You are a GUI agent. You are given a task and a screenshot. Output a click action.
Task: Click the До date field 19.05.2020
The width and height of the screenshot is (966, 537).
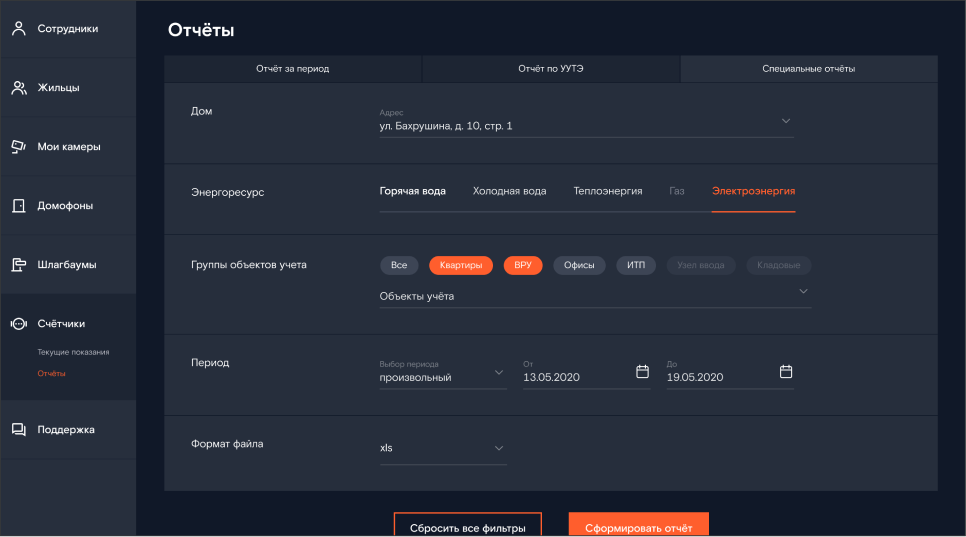click(x=730, y=373)
